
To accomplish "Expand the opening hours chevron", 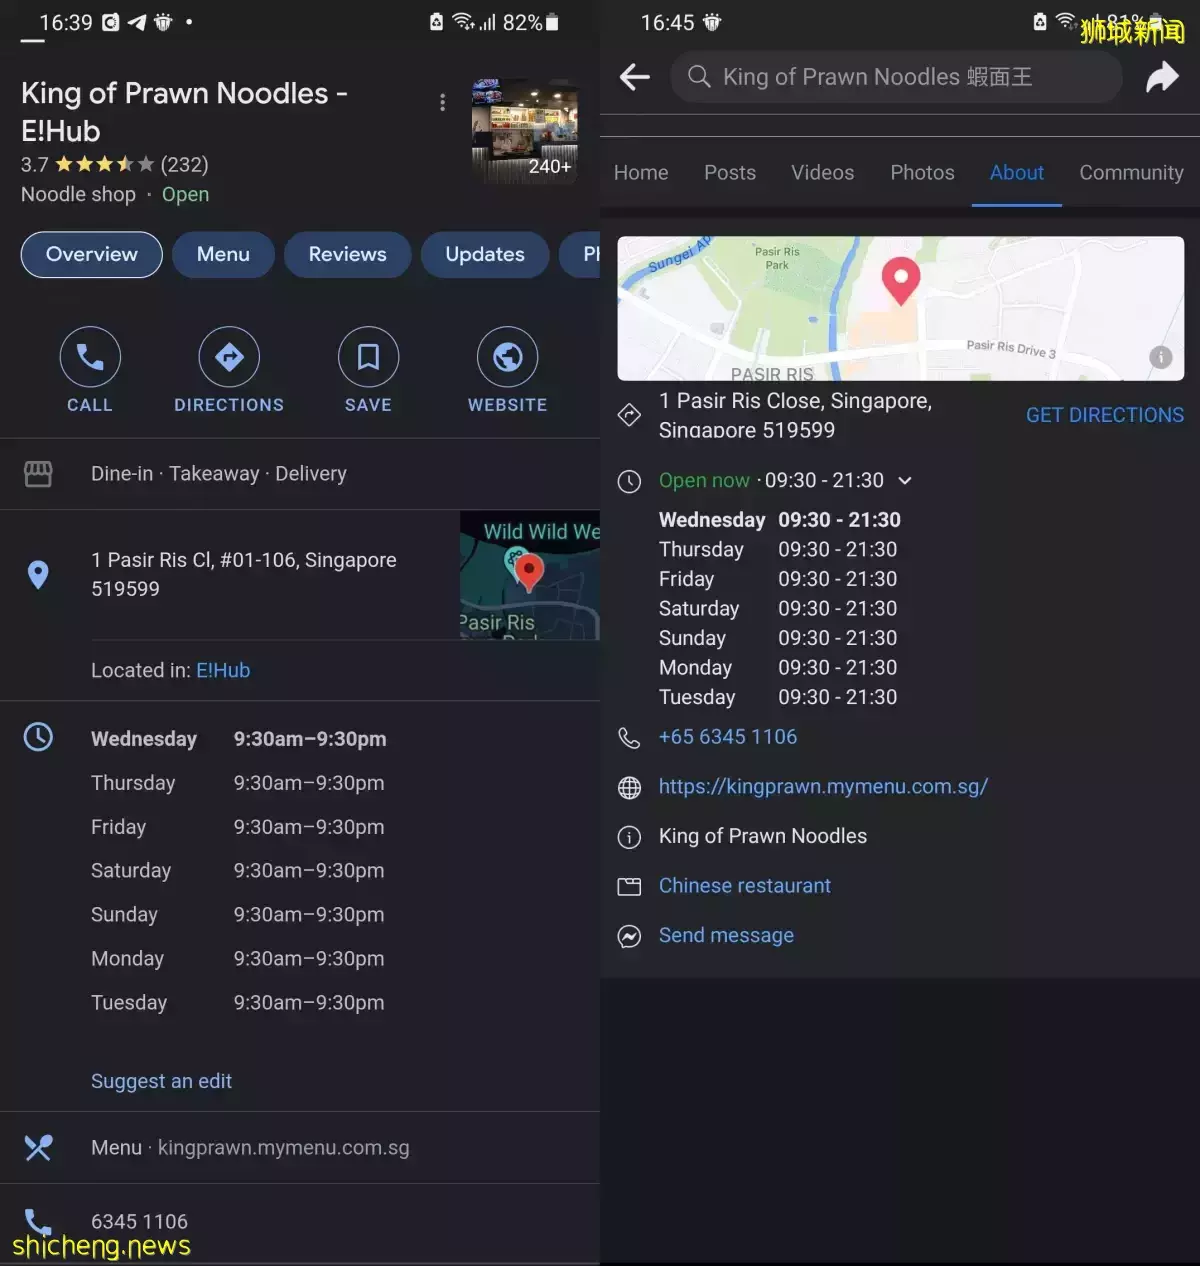I will 905,481.
